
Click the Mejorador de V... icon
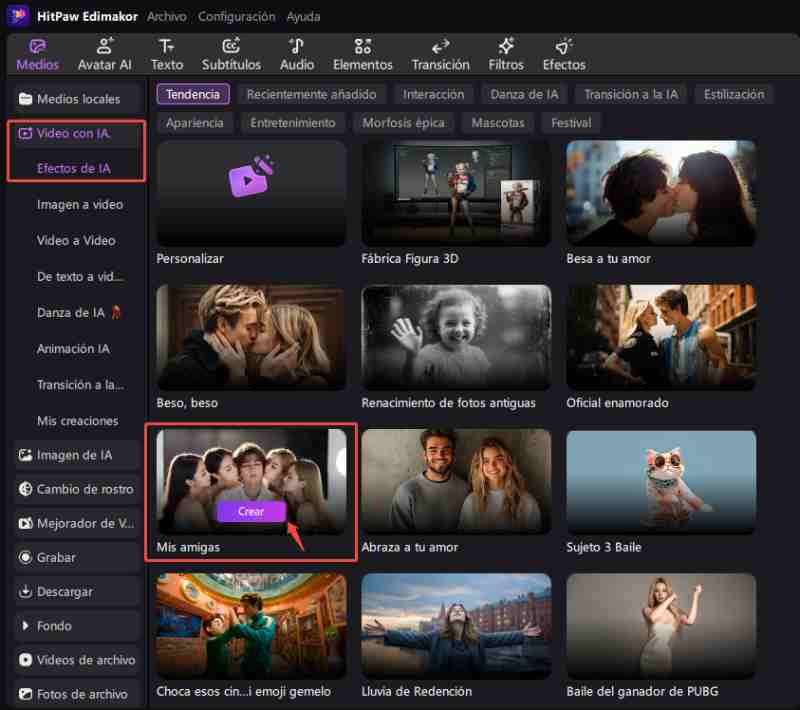point(26,523)
